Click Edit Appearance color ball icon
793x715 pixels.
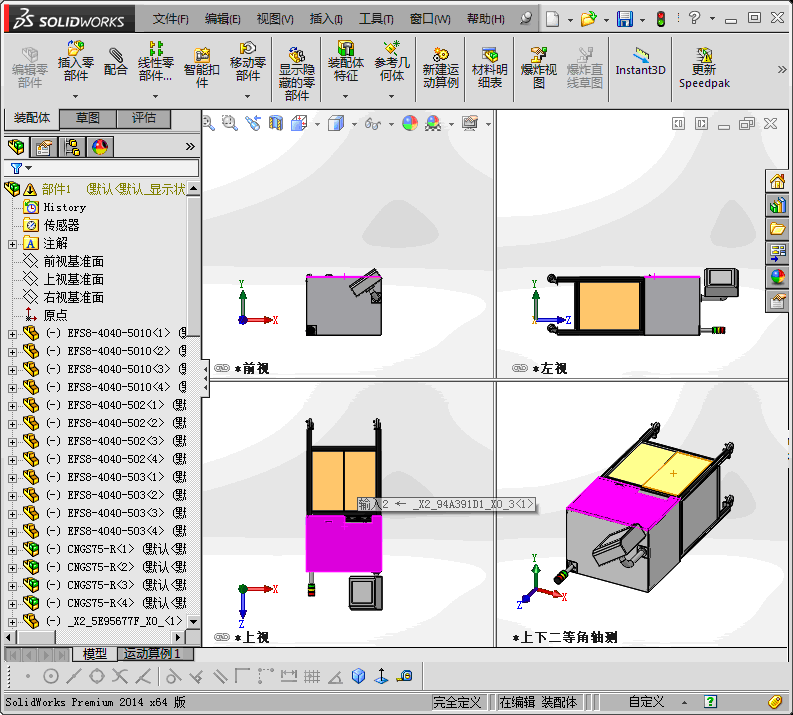coord(410,123)
